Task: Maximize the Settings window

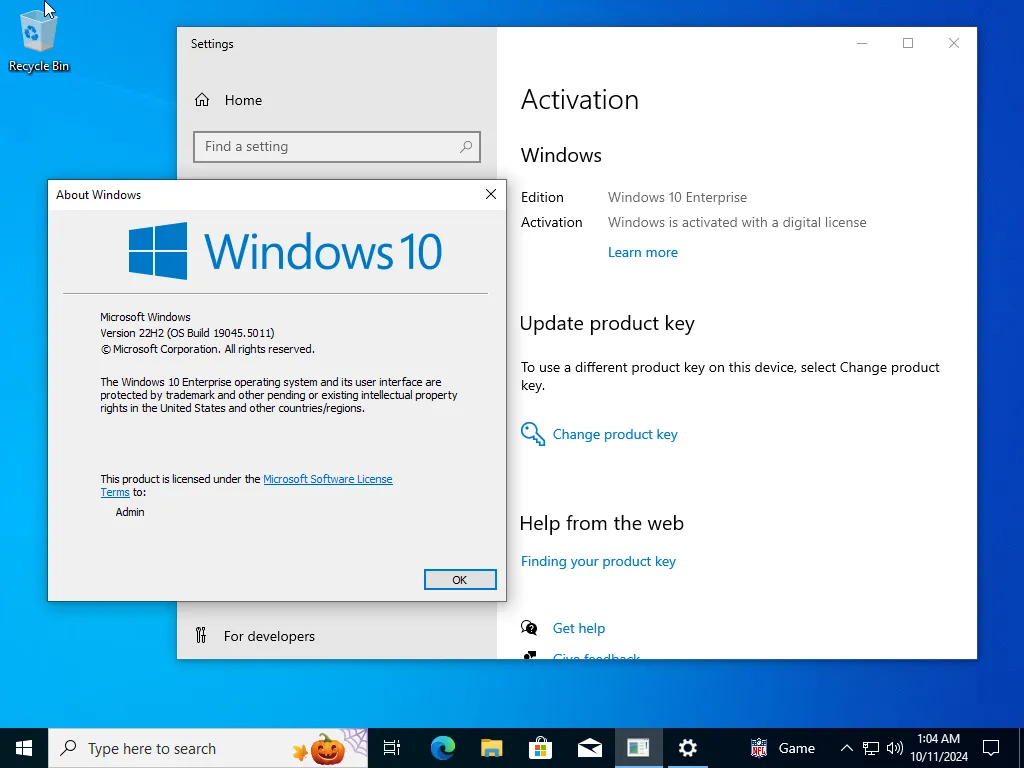Action: tap(908, 43)
